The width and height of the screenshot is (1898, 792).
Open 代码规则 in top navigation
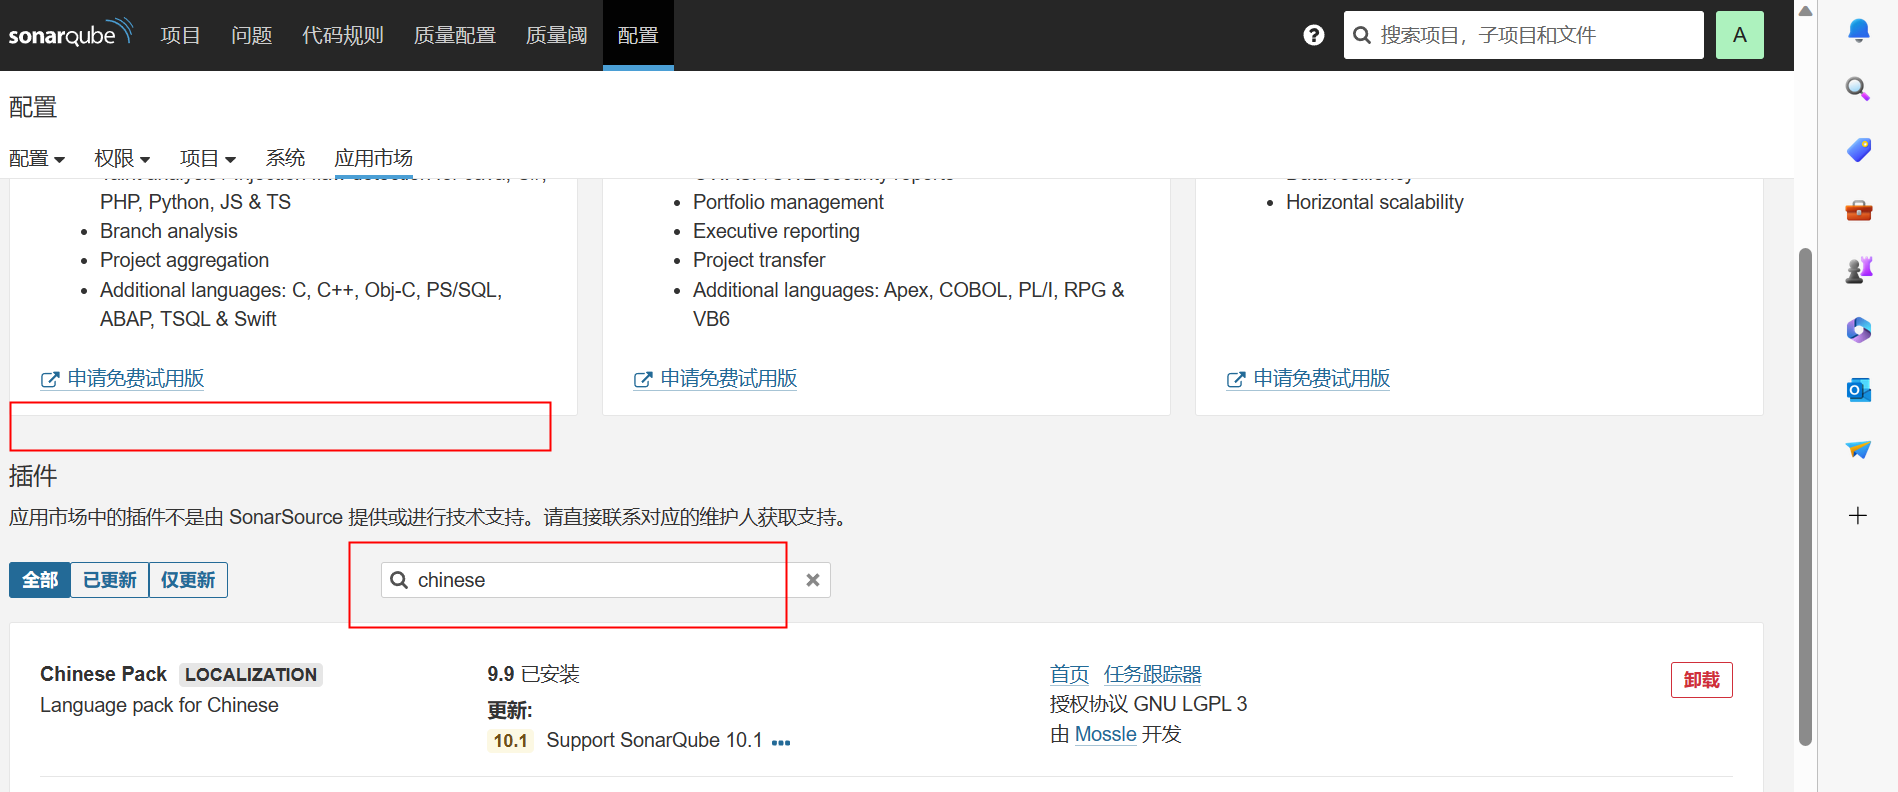coord(343,35)
